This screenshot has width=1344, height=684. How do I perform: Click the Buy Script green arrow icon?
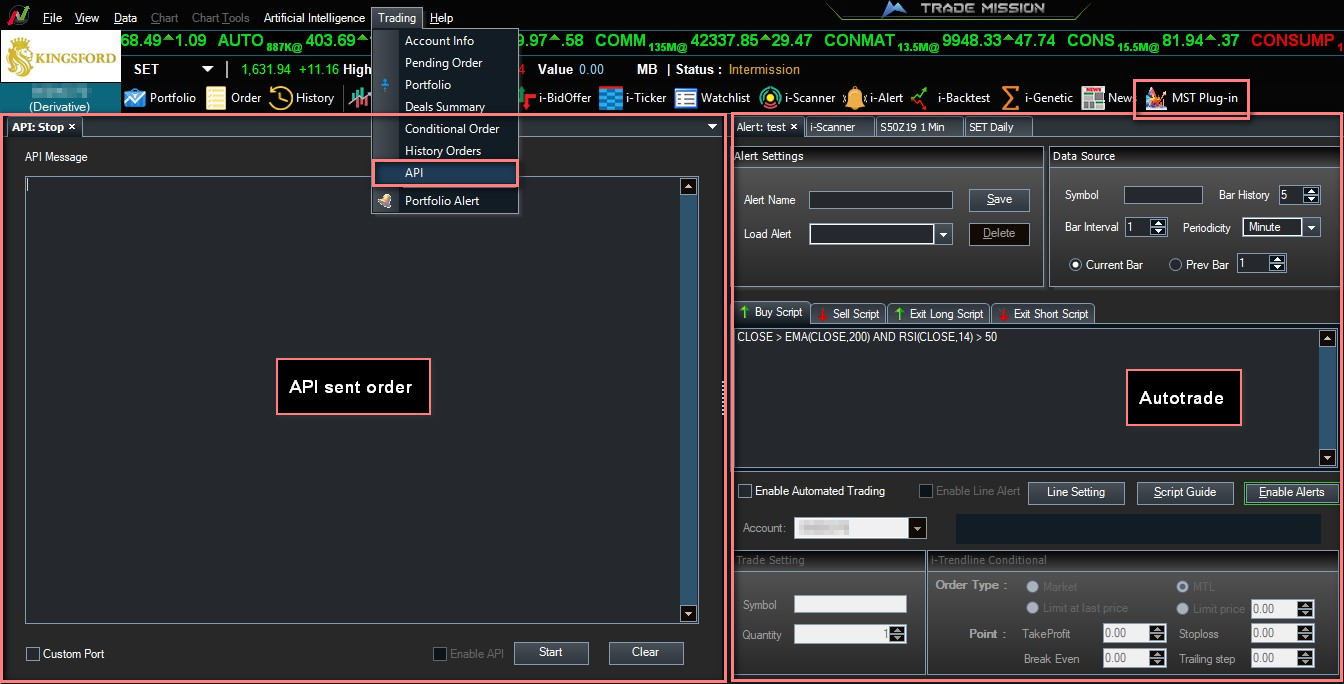[744, 312]
